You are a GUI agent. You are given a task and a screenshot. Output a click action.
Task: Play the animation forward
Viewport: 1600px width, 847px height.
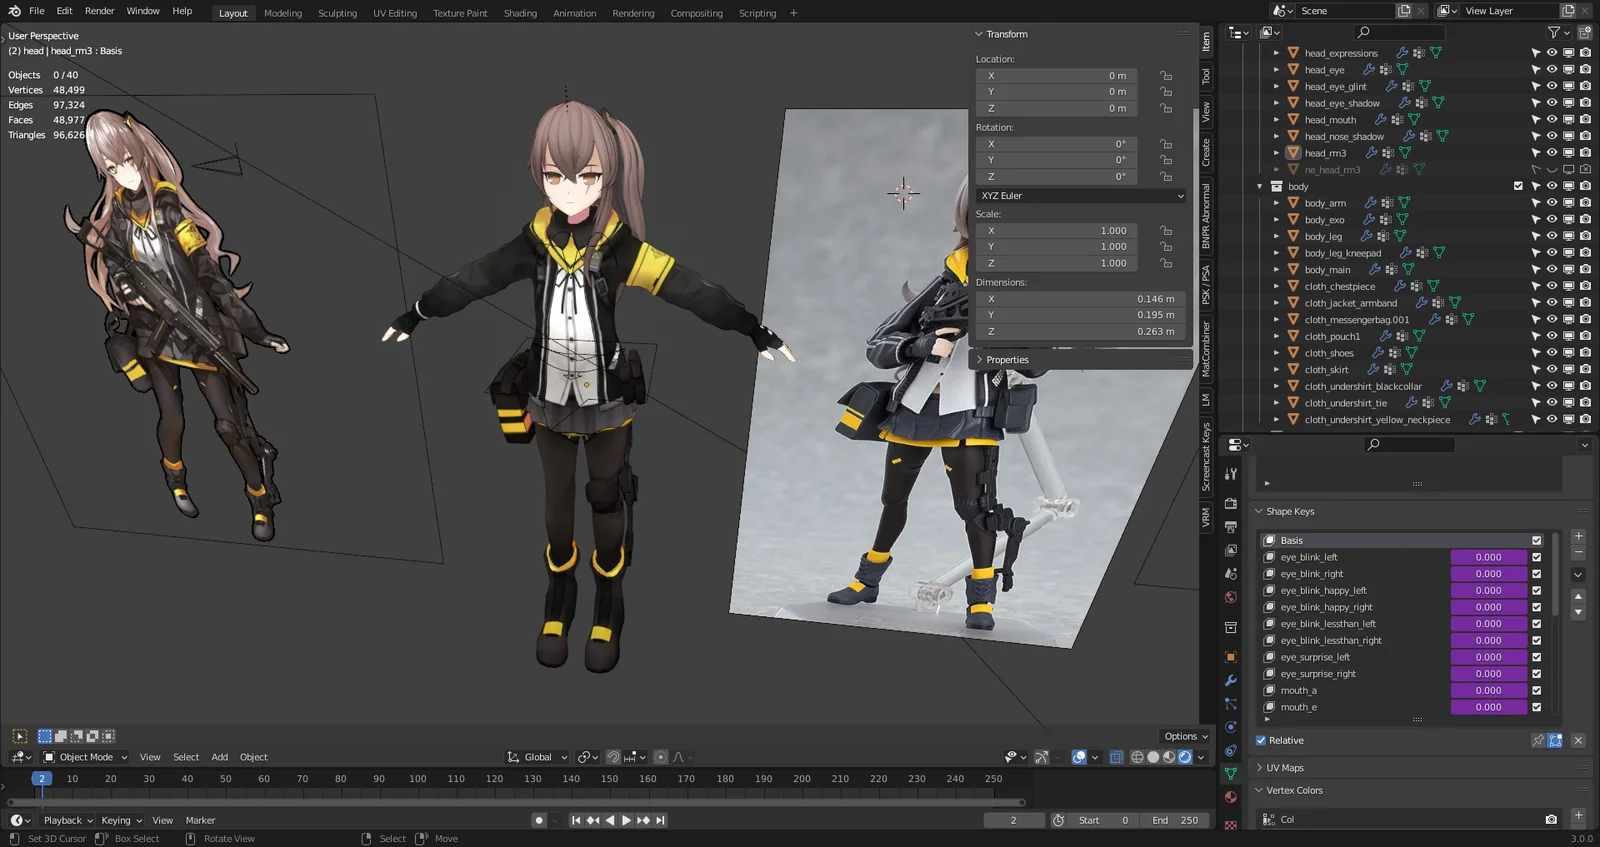point(626,820)
